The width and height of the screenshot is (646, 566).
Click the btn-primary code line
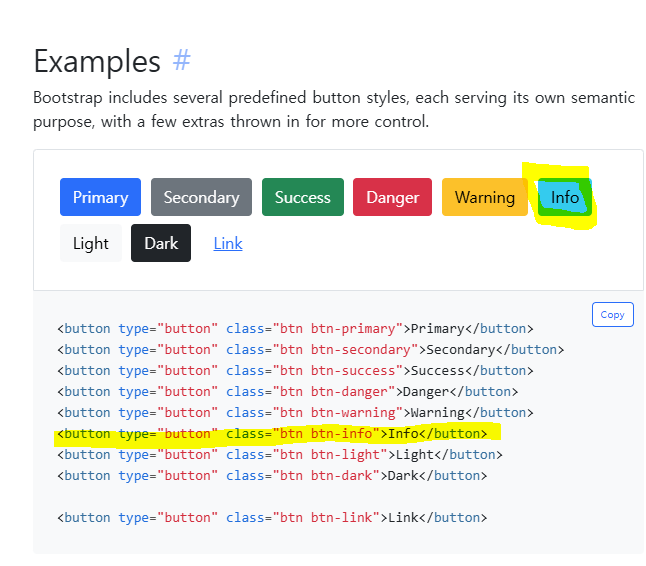(x=295, y=329)
